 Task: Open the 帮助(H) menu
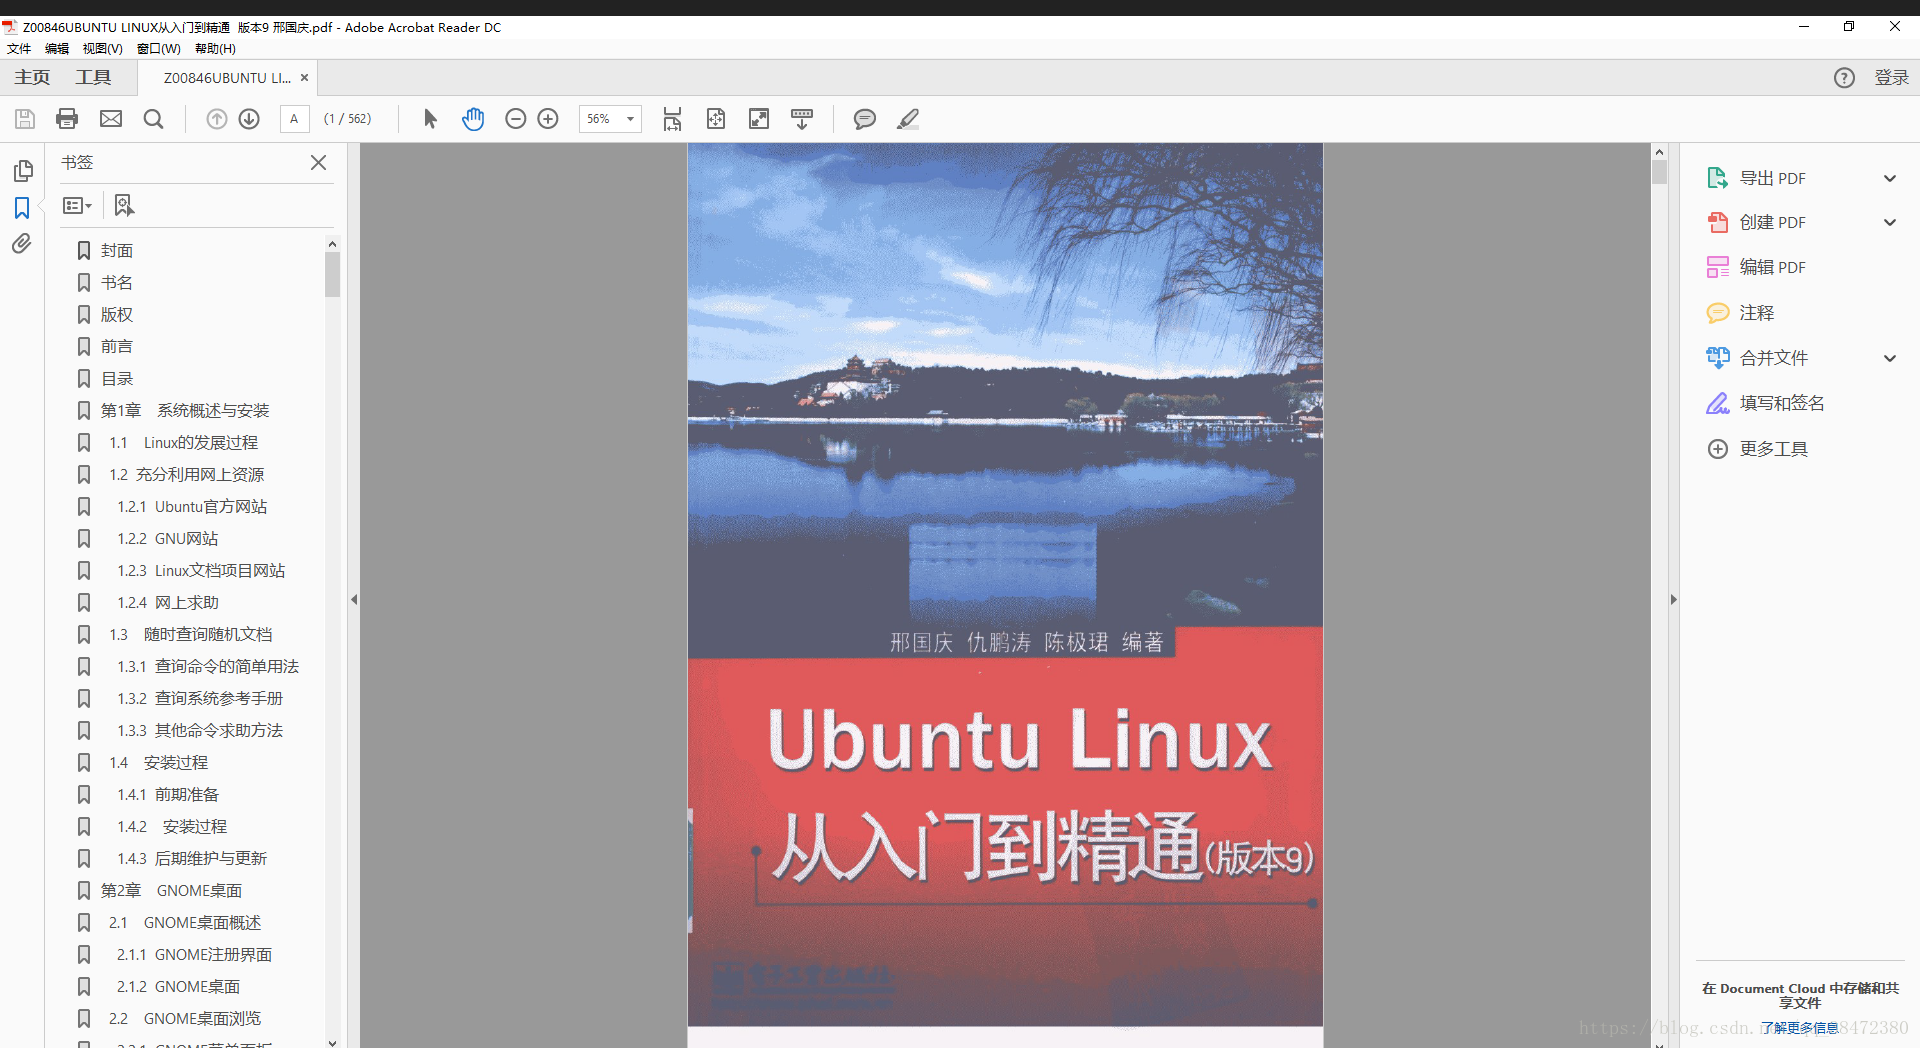click(x=215, y=48)
